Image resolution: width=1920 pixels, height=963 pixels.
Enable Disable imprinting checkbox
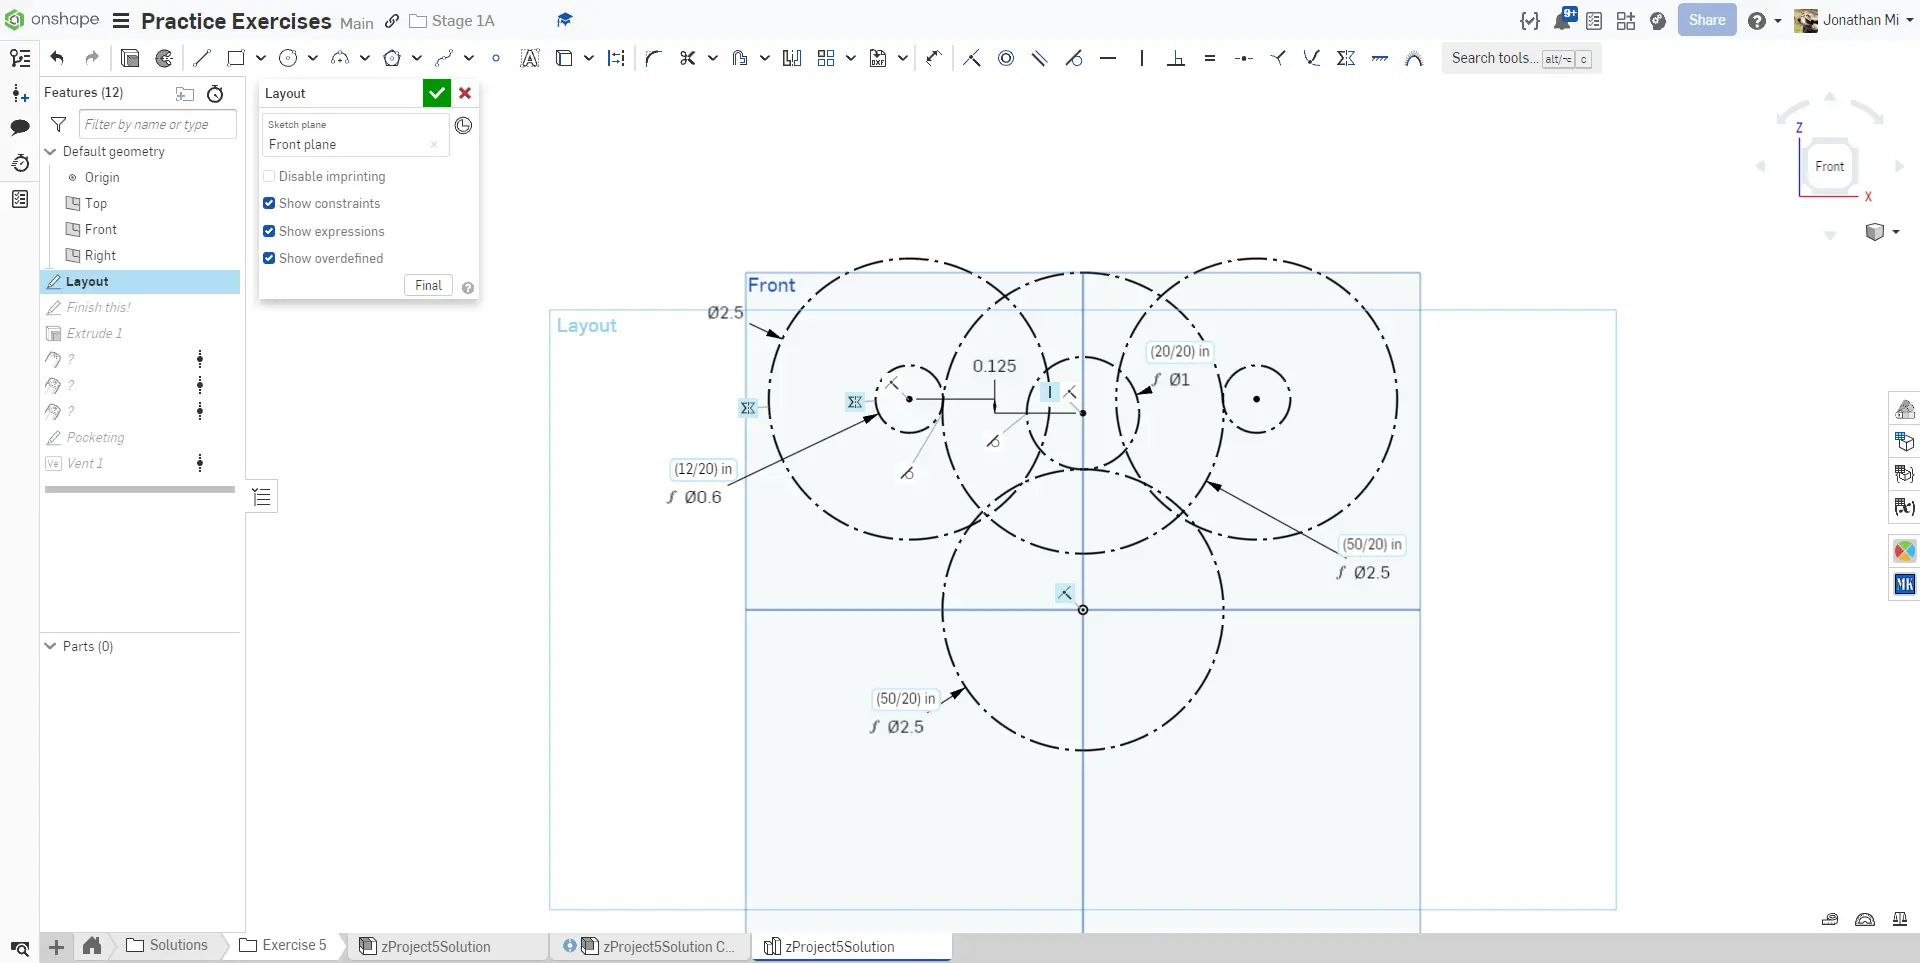[269, 176]
